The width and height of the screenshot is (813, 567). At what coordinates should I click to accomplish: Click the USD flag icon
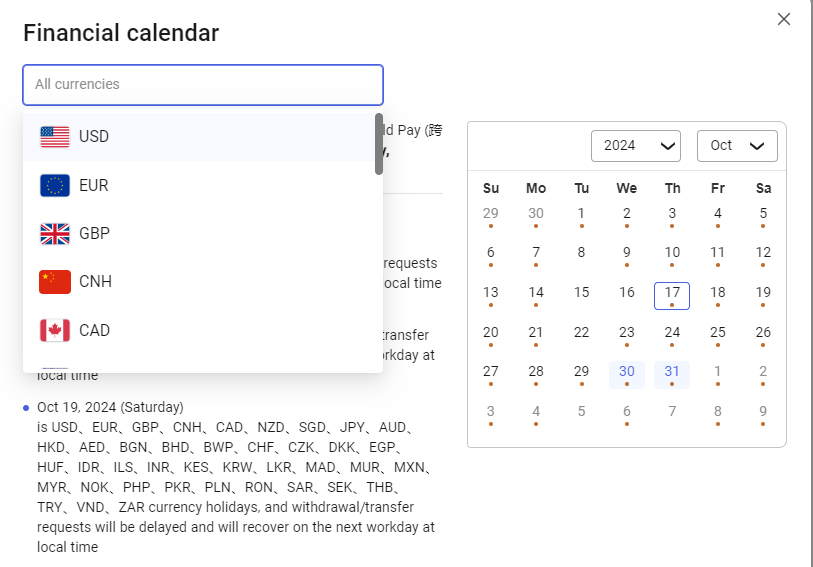[x=55, y=137]
